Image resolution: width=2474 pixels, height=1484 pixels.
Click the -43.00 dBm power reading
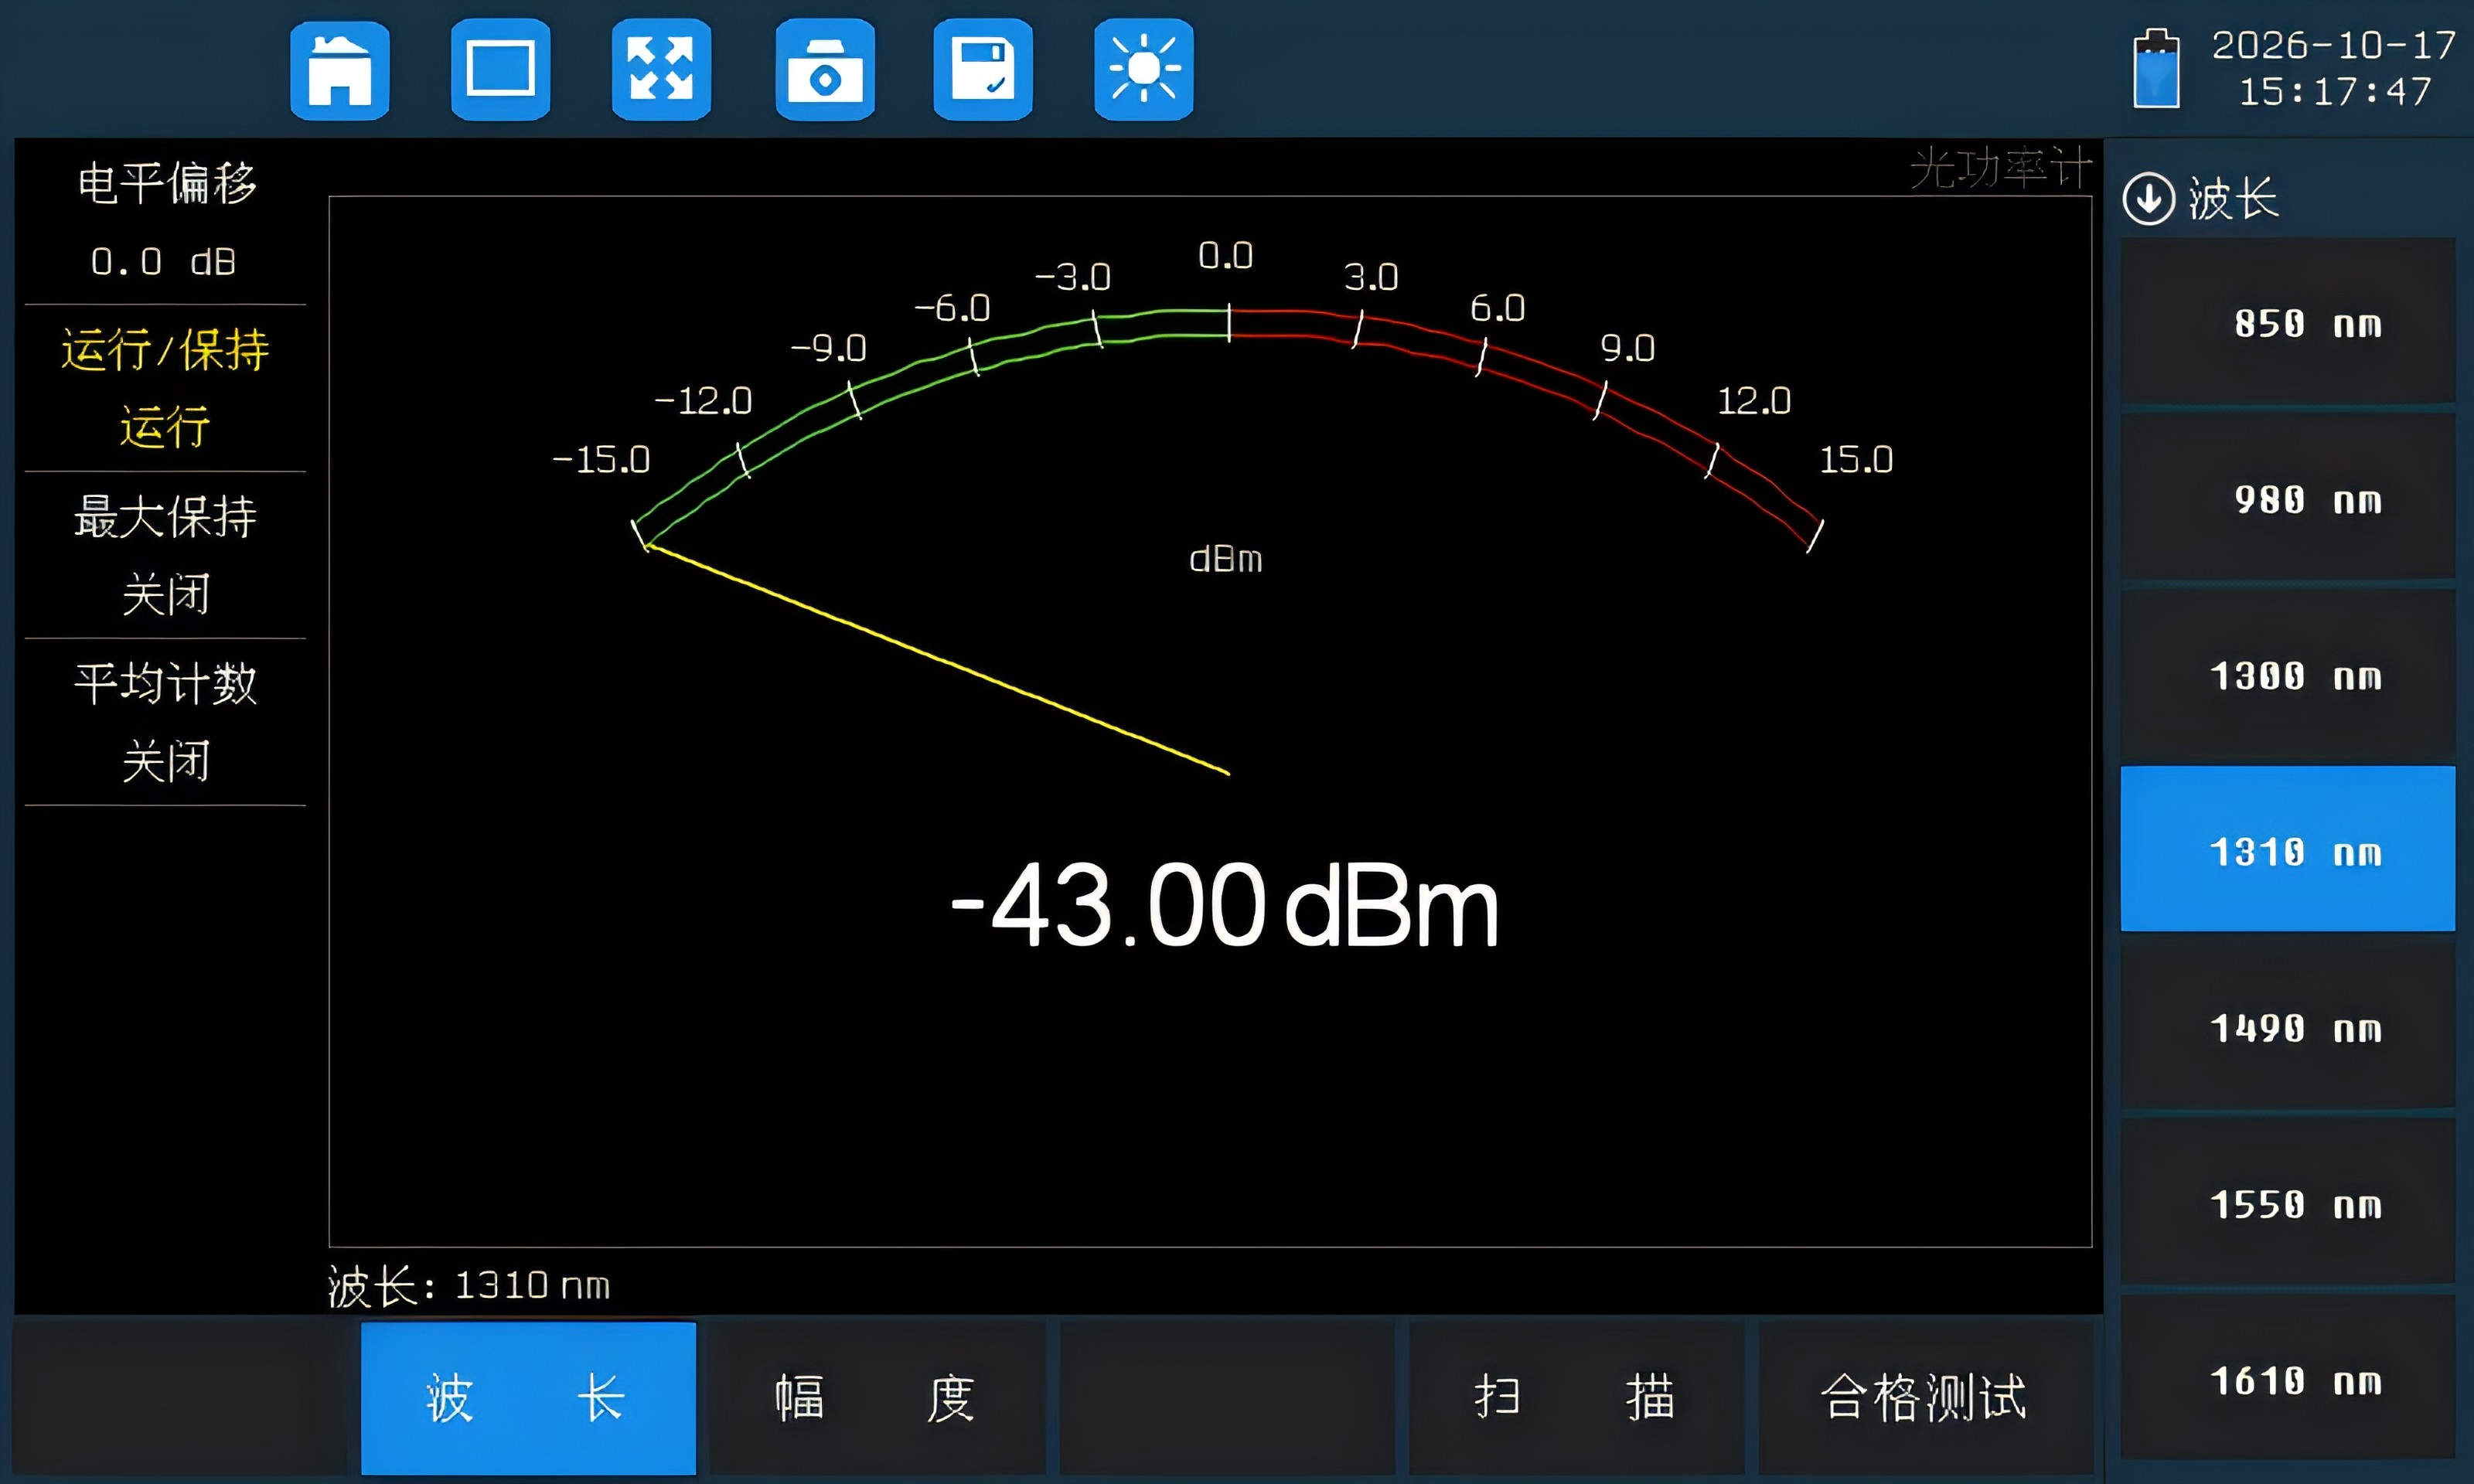tap(1225, 906)
